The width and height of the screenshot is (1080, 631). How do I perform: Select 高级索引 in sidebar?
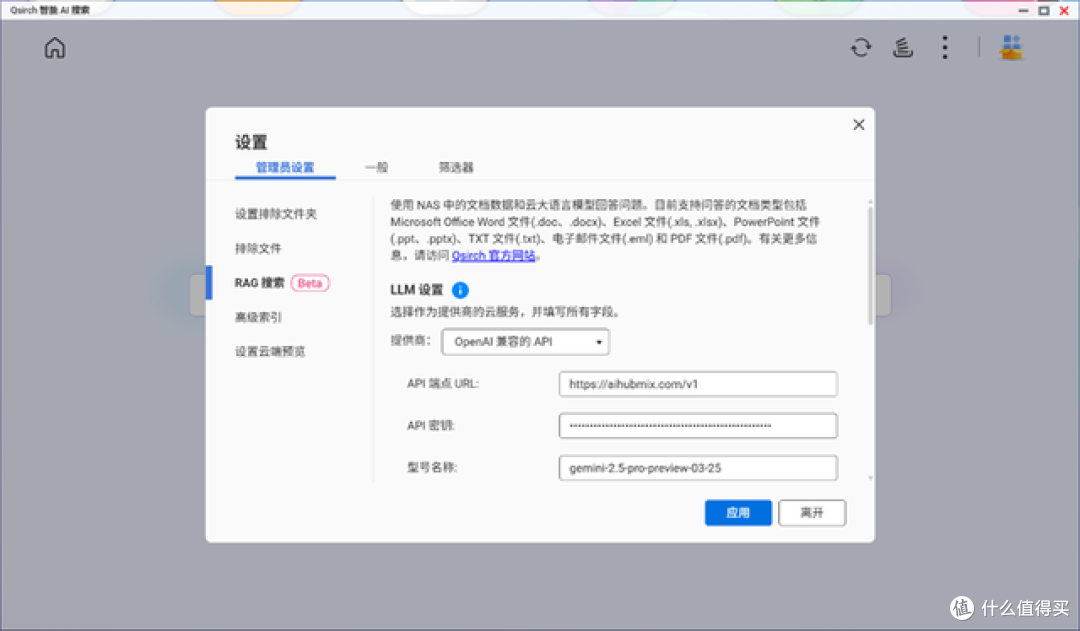258,317
